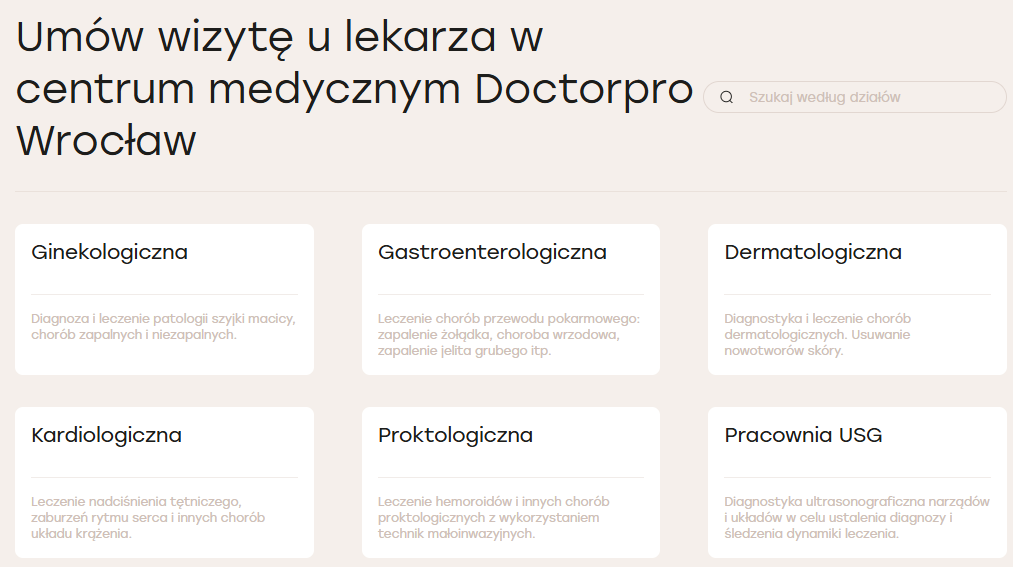Viewport: 1013px width, 567px height.
Task: Open the Gastroenterologiczna department card
Action: pos(511,300)
